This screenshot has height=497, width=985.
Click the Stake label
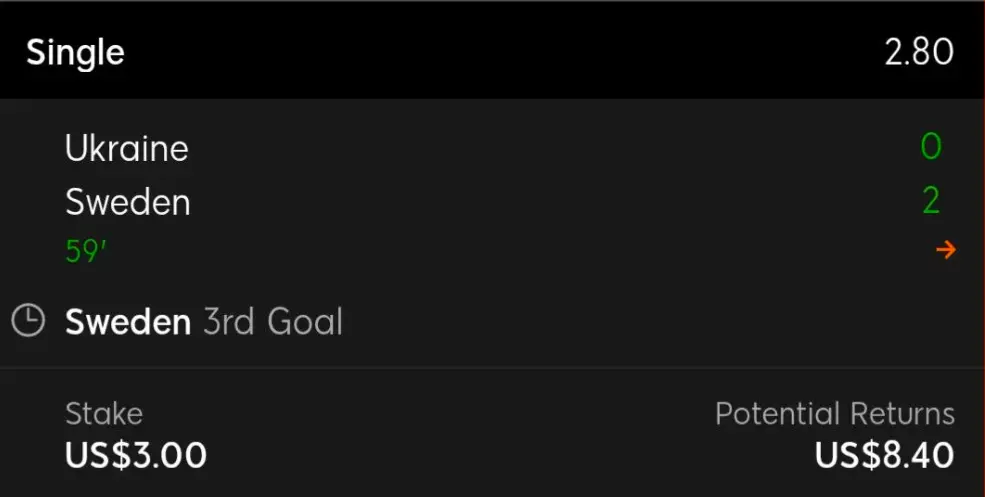tap(104, 413)
